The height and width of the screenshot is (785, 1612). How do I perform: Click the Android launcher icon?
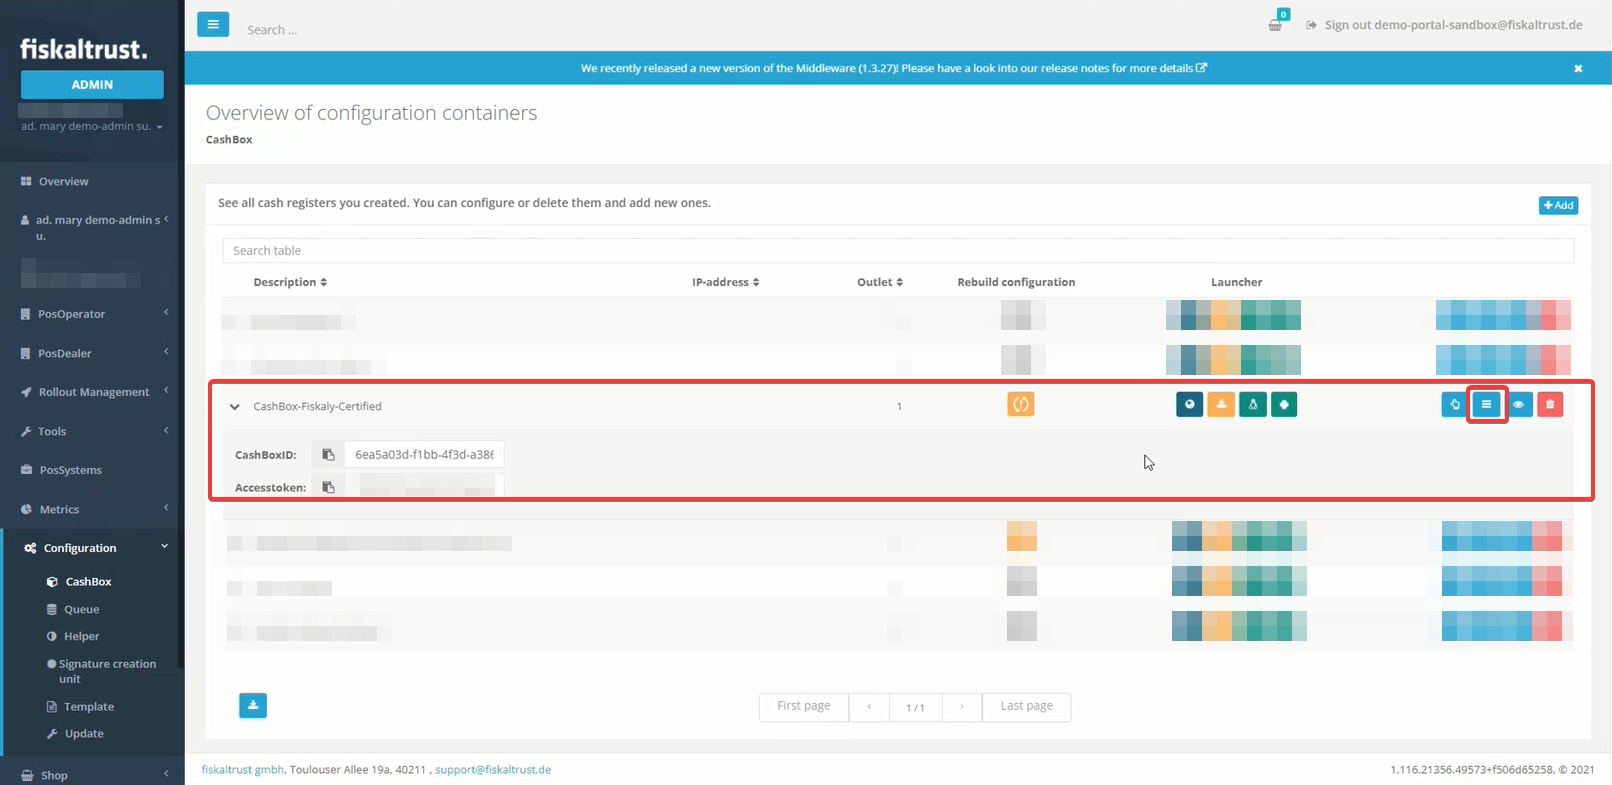click(x=1284, y=405)
